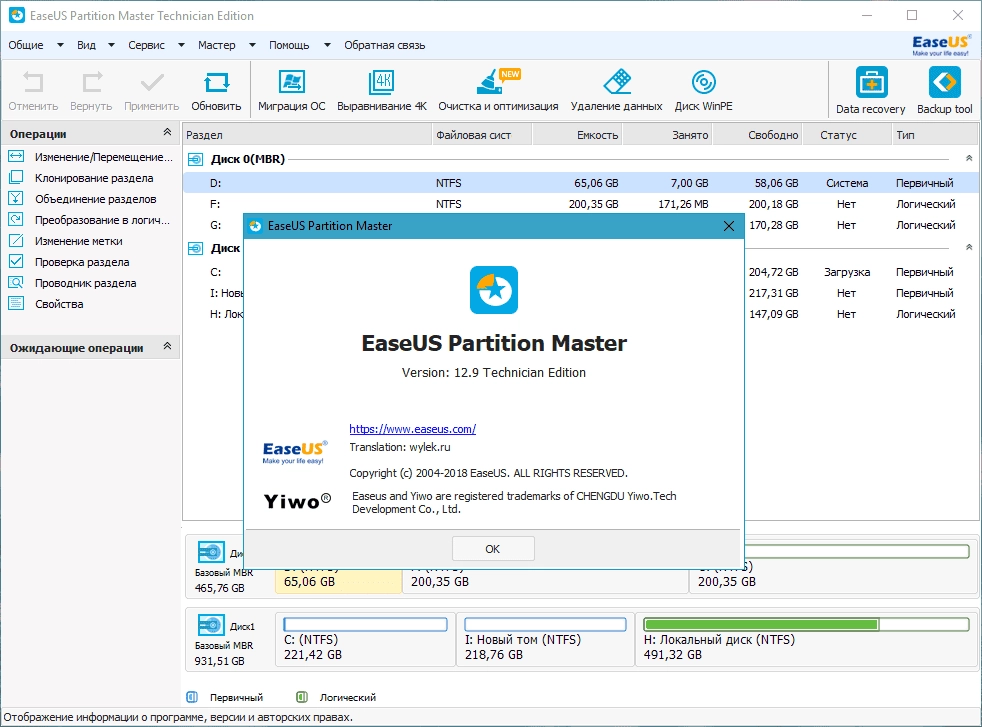Select the C: (NTFS) partition usage bar
The height and width of the screenshot is (727, 982).
click(x=365, y=624)
